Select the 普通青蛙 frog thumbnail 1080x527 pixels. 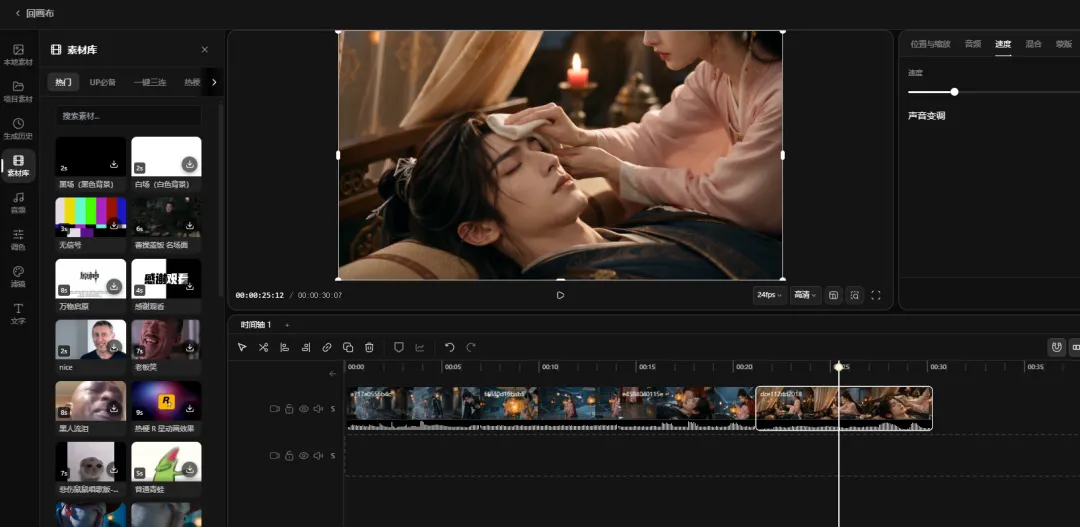167,461
